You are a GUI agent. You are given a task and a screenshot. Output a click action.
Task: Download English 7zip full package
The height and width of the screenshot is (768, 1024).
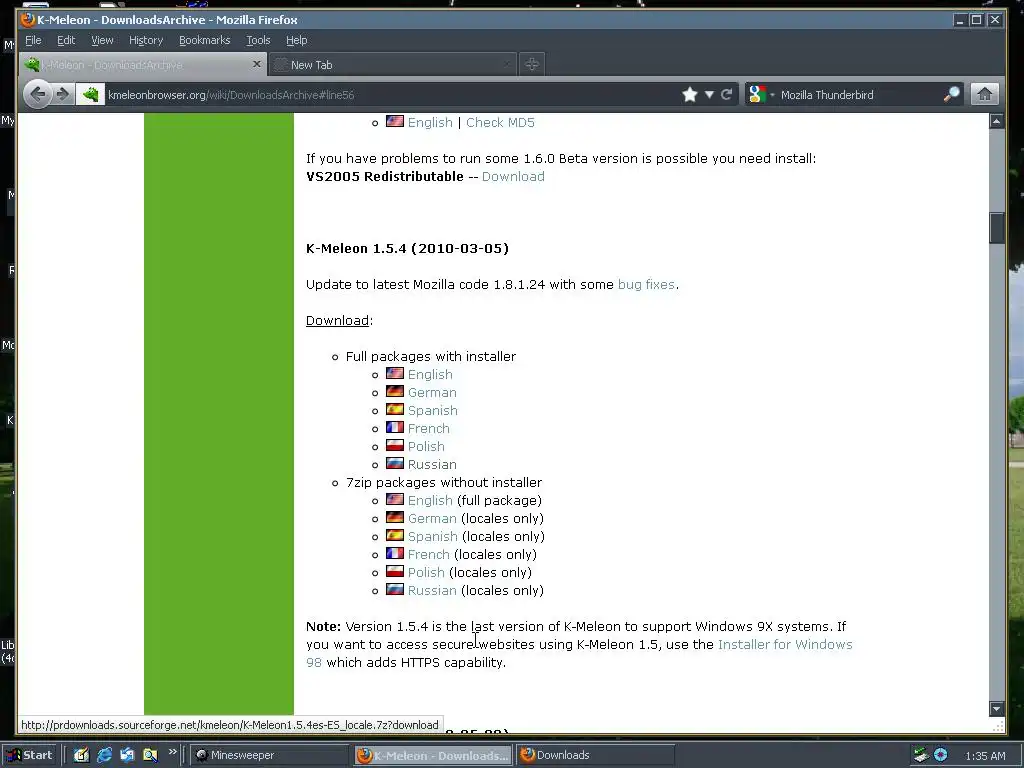point(430,500)
